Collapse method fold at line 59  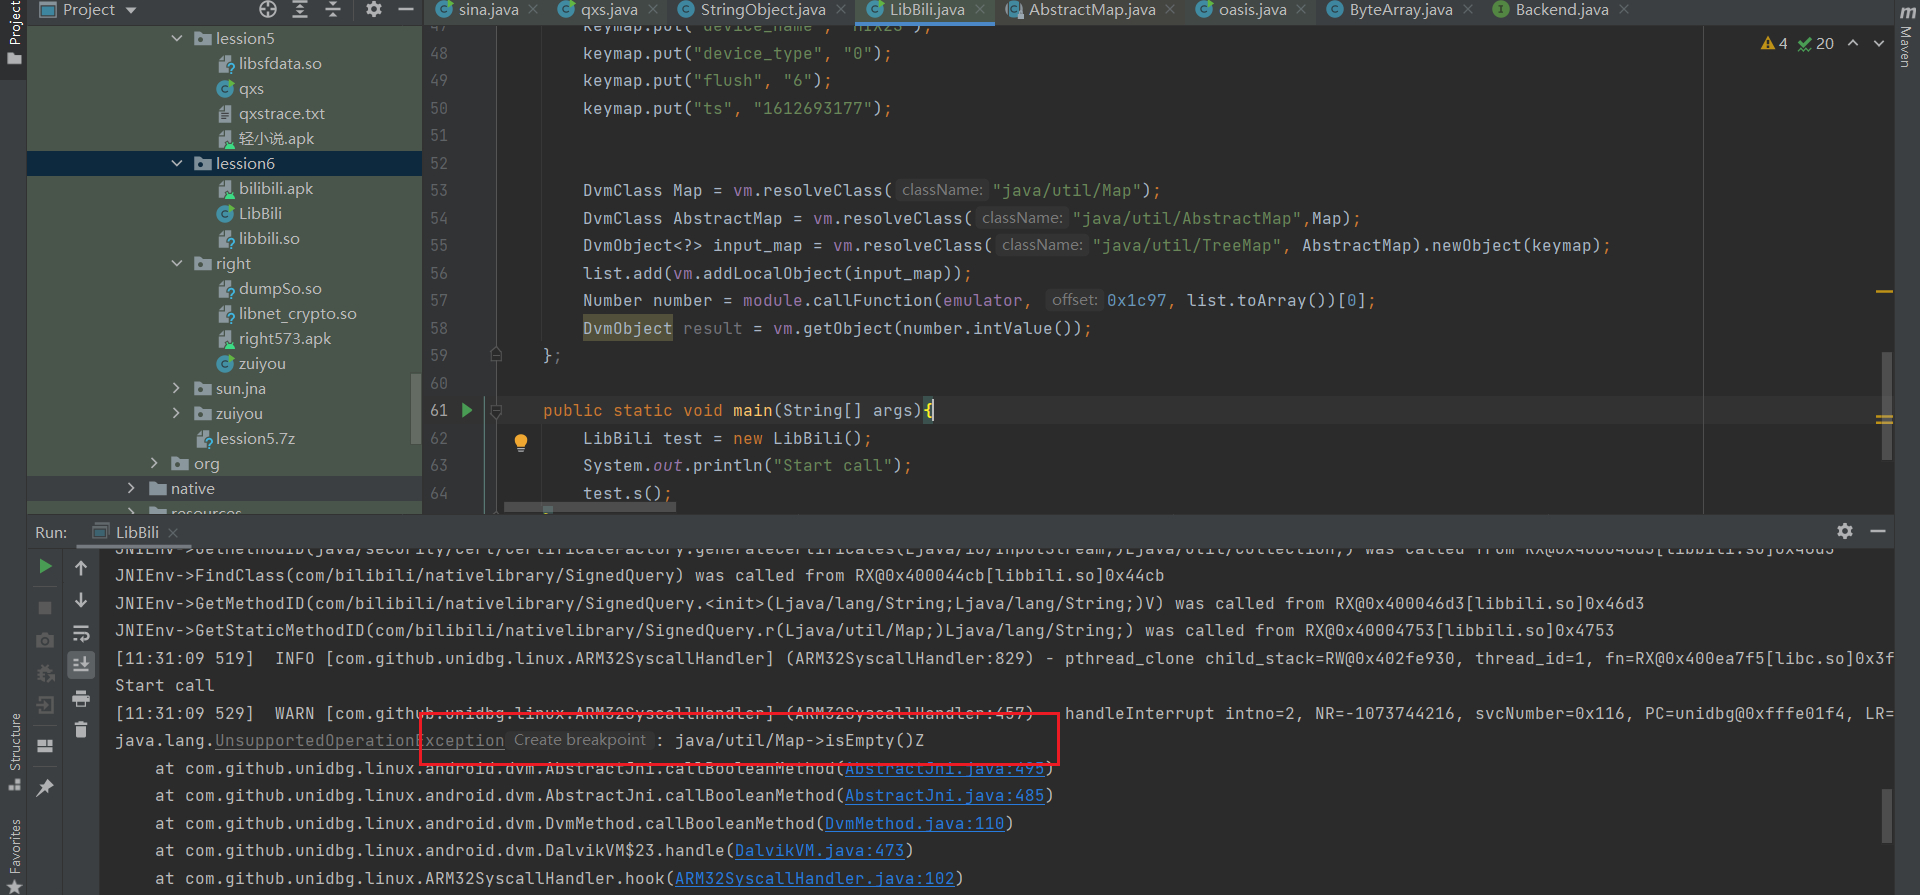[x=495, y=354]
